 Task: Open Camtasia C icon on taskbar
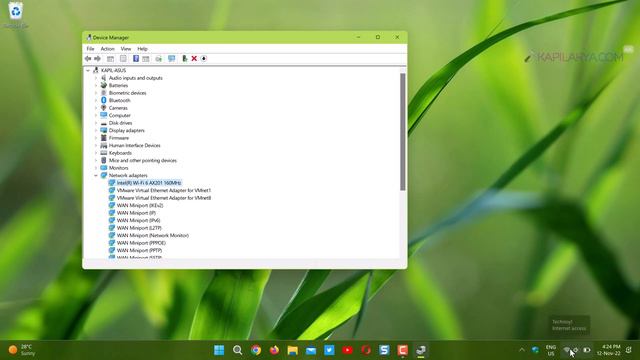(x=403, y=350)
